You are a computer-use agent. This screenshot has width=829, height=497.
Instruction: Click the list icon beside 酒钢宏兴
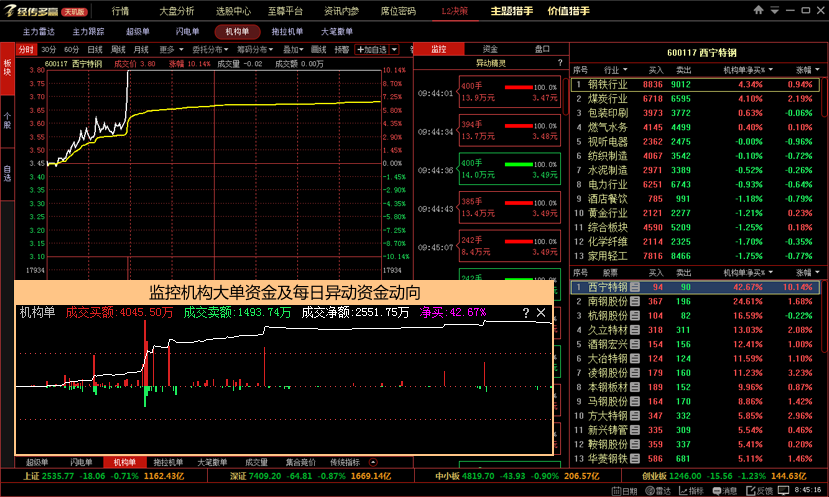coord(635,344)
